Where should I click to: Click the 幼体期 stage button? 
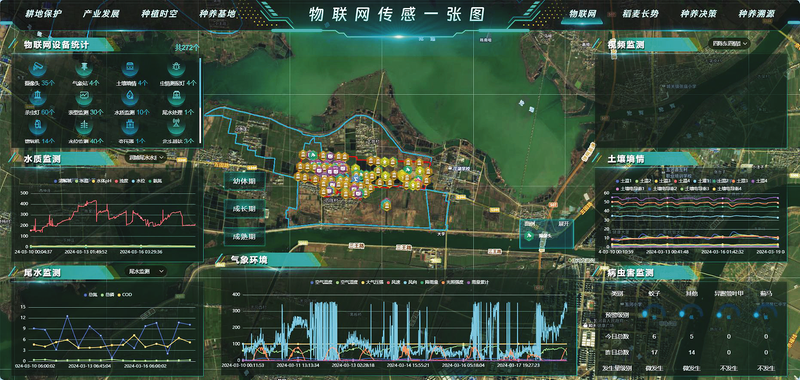245,181
